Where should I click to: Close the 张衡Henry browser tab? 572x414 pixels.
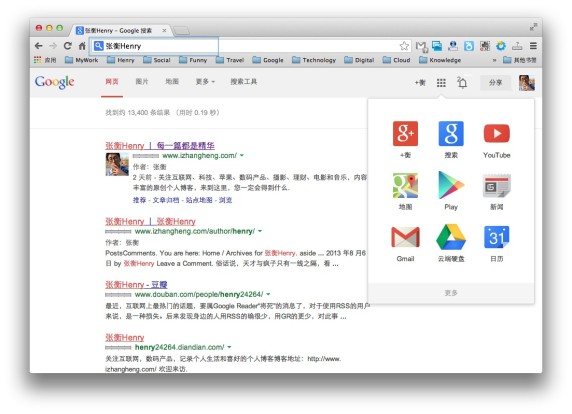tap(164, 31)
